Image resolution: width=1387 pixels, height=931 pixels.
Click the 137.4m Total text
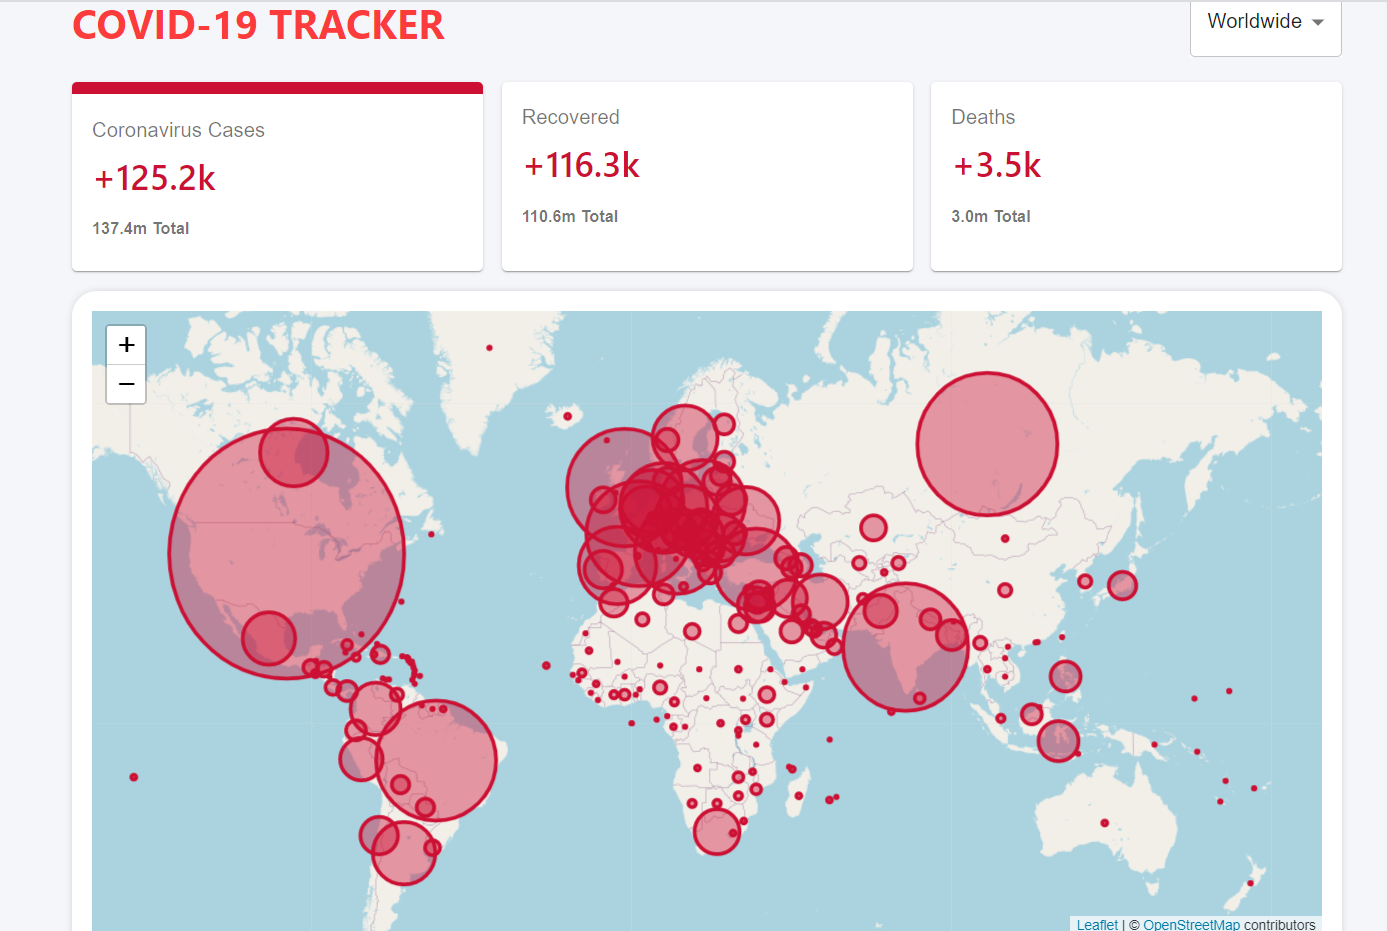tap(141, 228)
